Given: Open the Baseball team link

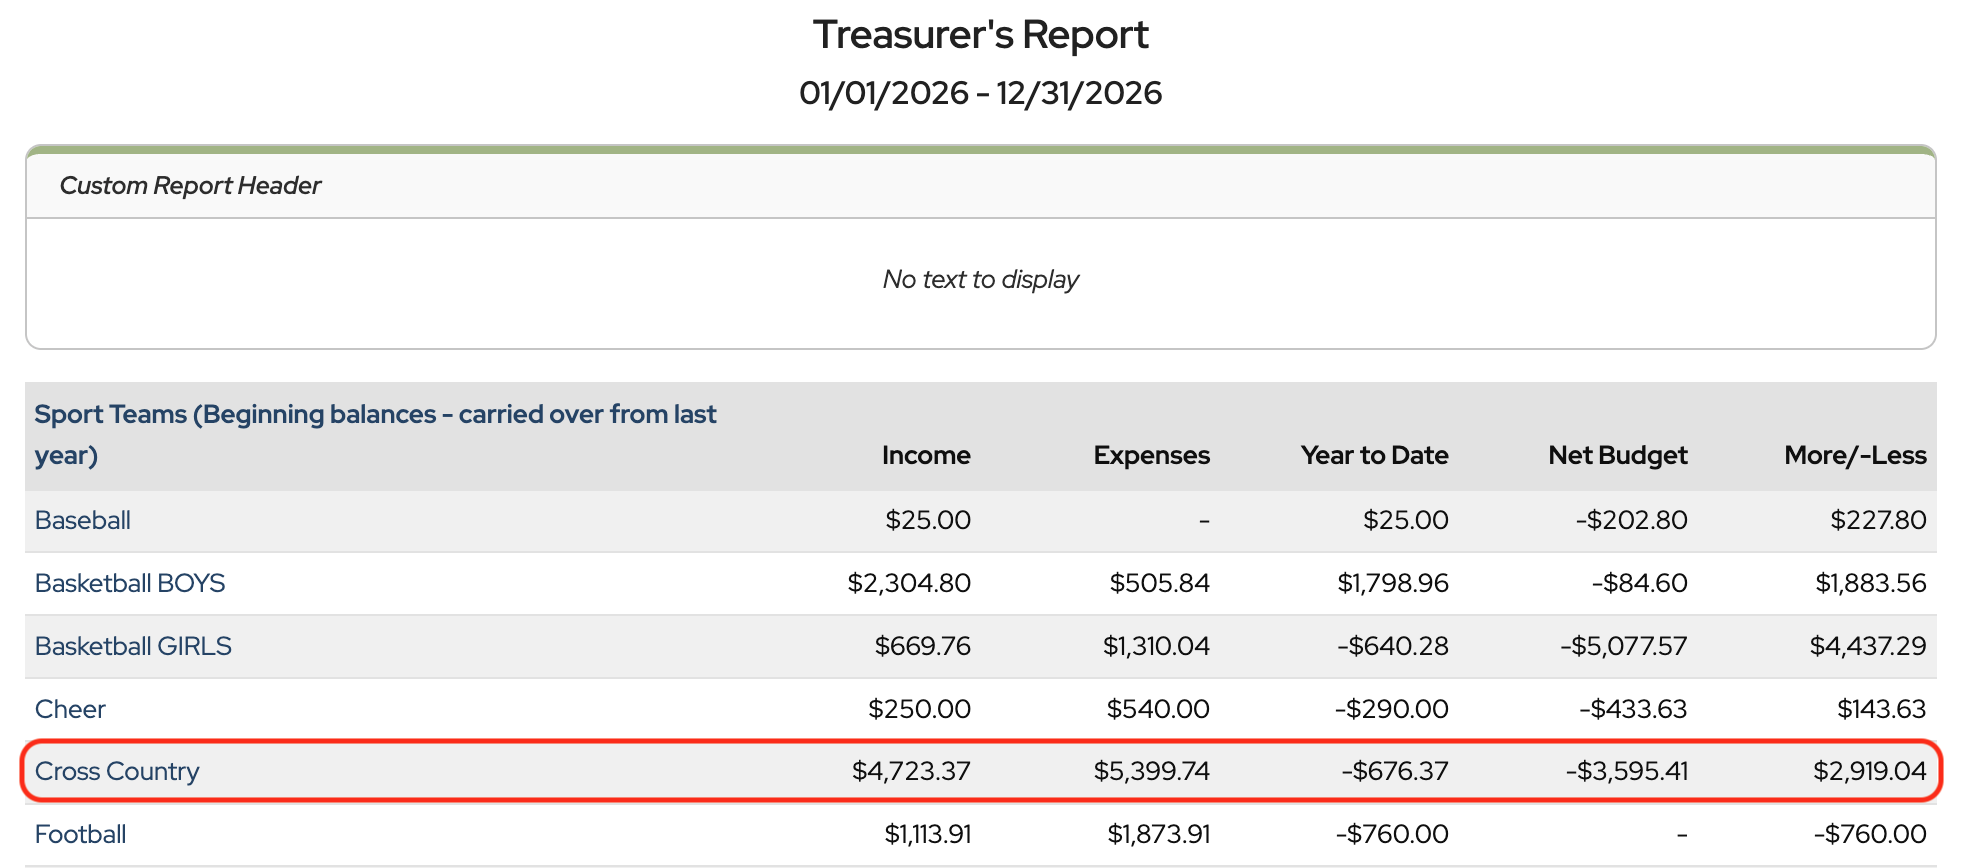Looking at the screenshot, I should (83, 520).
